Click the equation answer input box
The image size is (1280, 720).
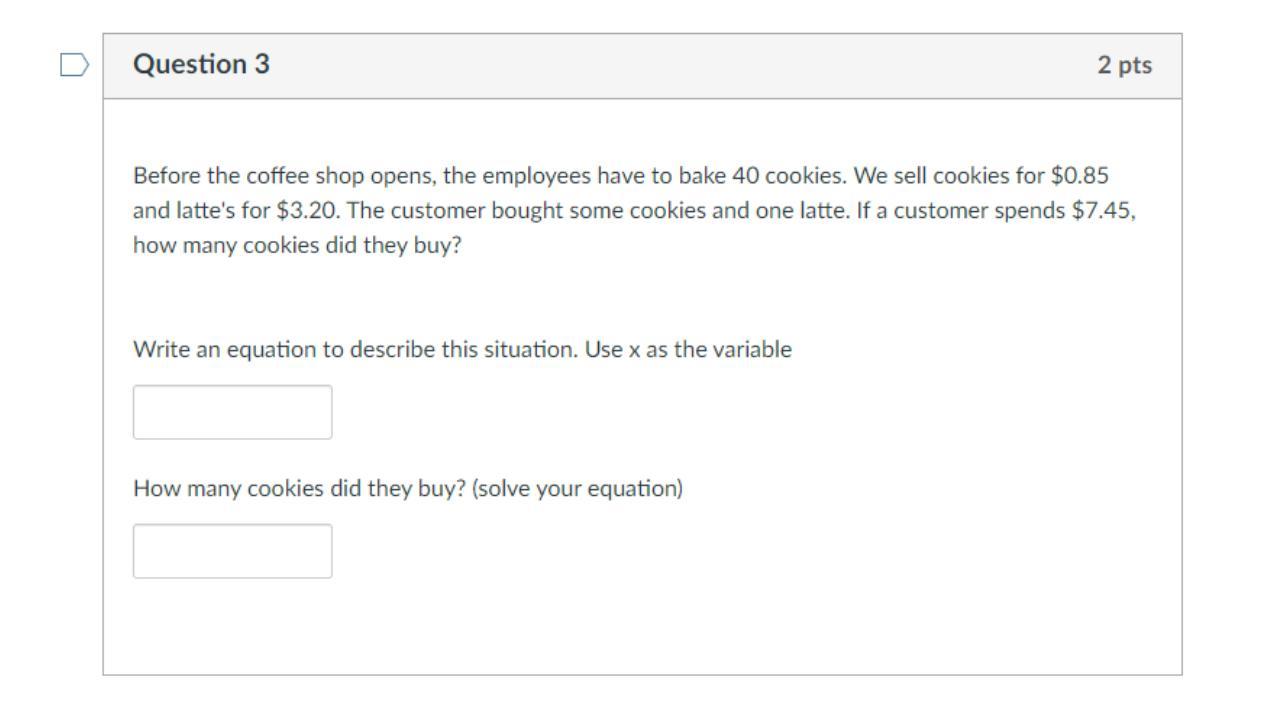pyautogui.click(x=232, y=412)
